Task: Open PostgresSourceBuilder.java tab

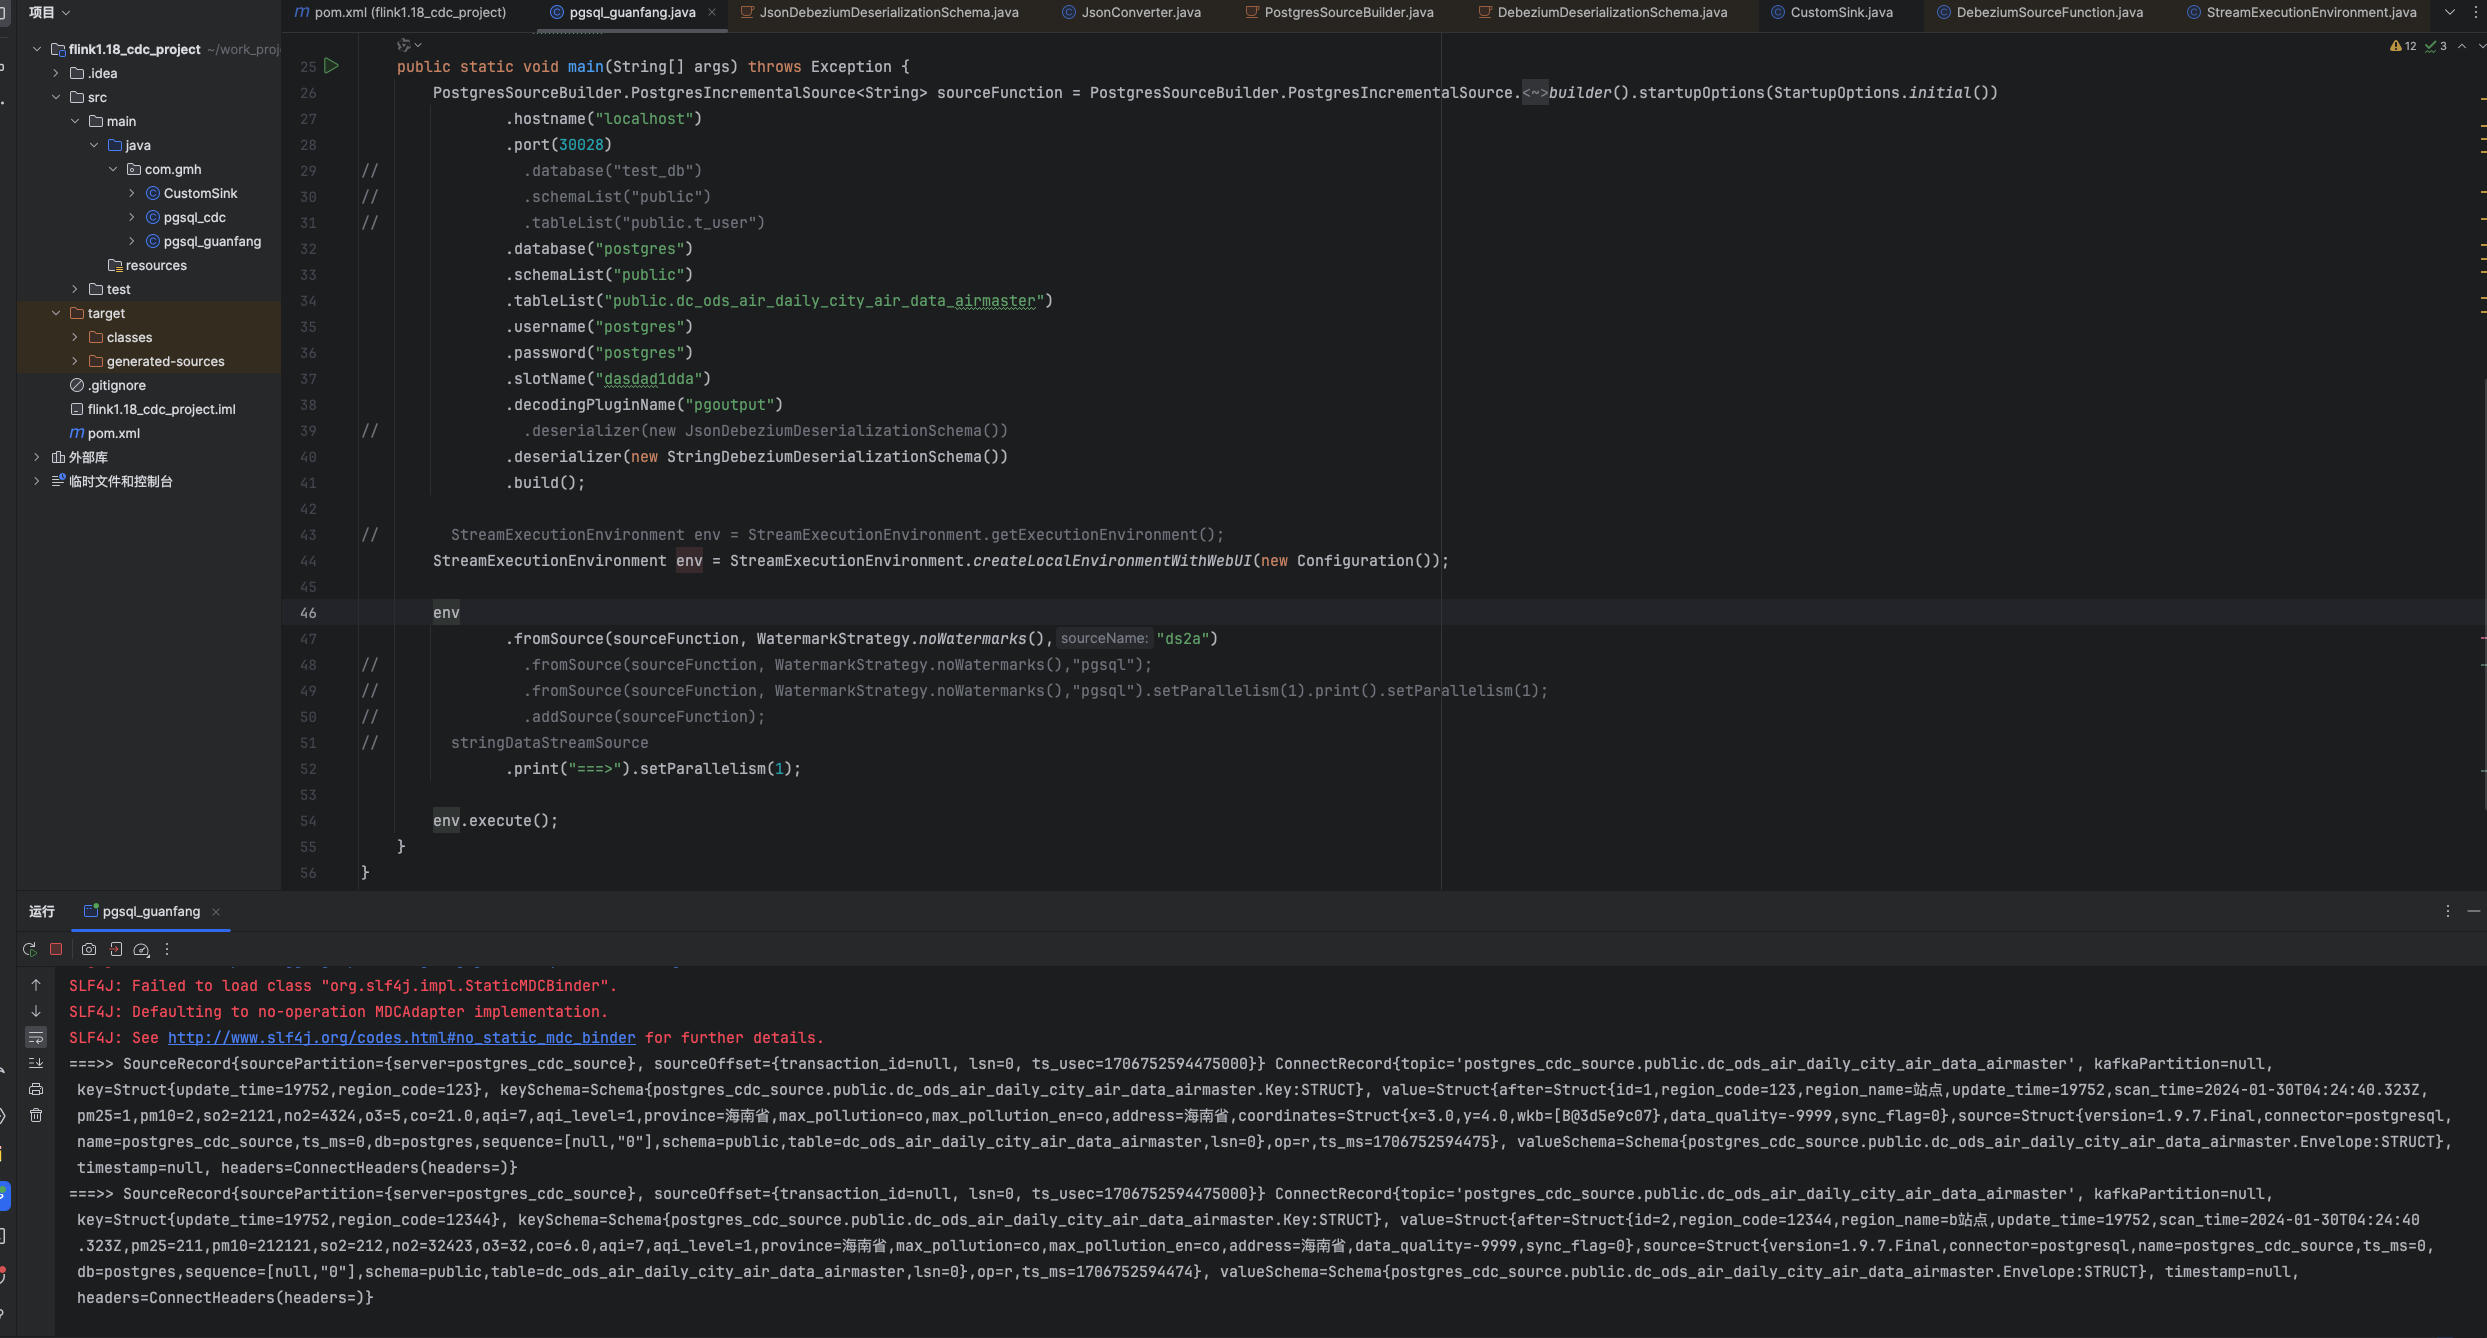Action: click(1339, 12)
